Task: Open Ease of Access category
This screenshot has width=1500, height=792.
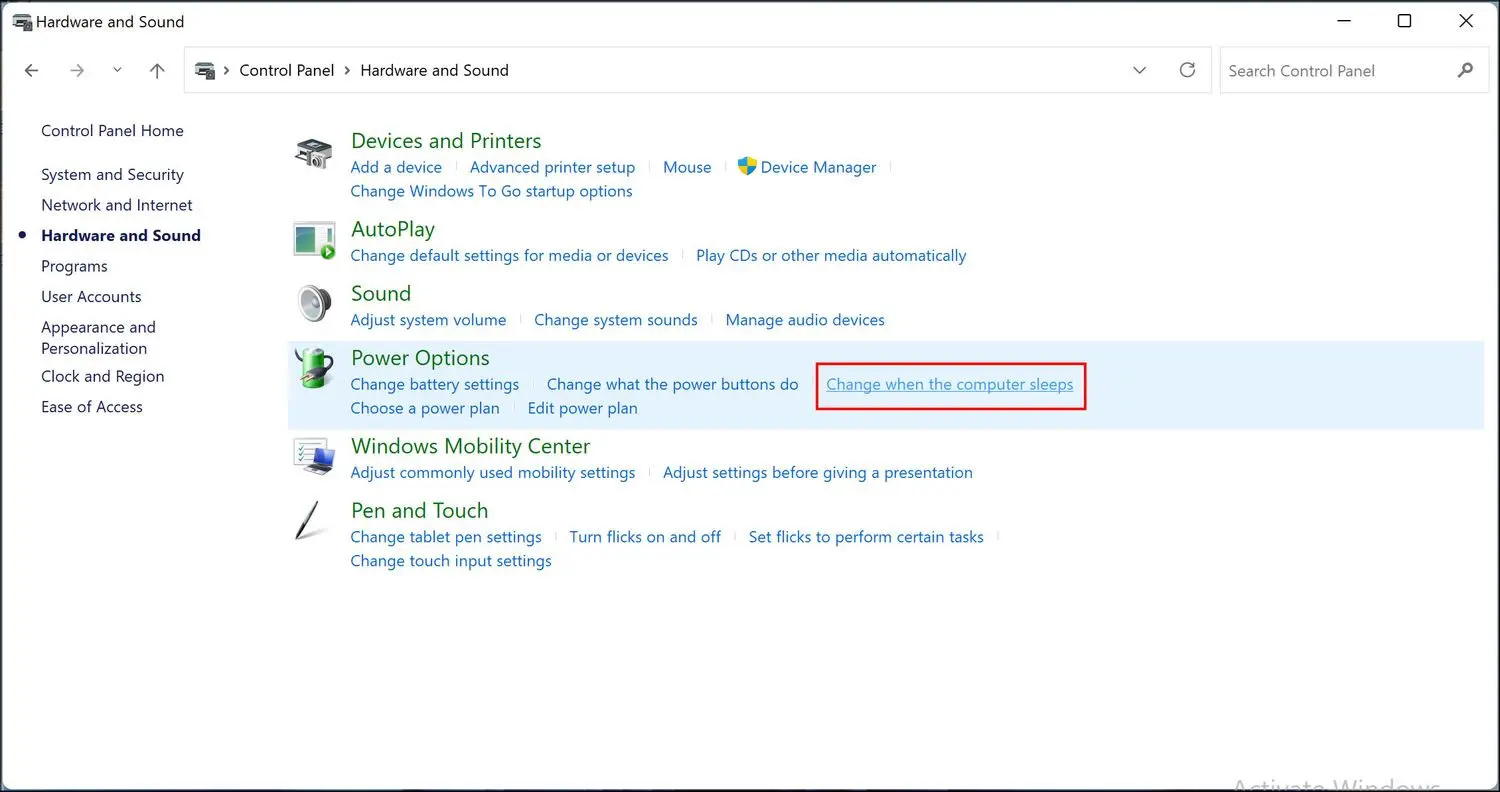Action: pyautogui.click(x=92, y=407)
